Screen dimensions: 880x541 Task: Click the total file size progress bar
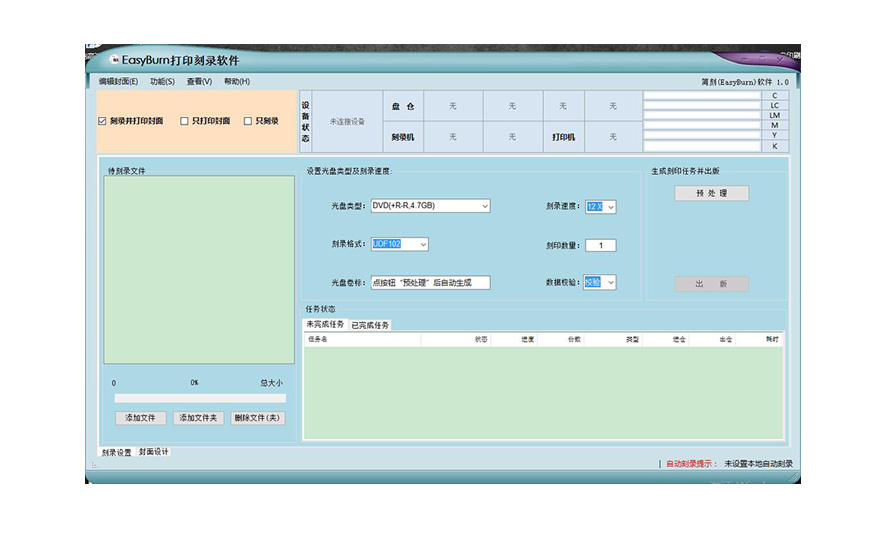(x=200, y=398)
